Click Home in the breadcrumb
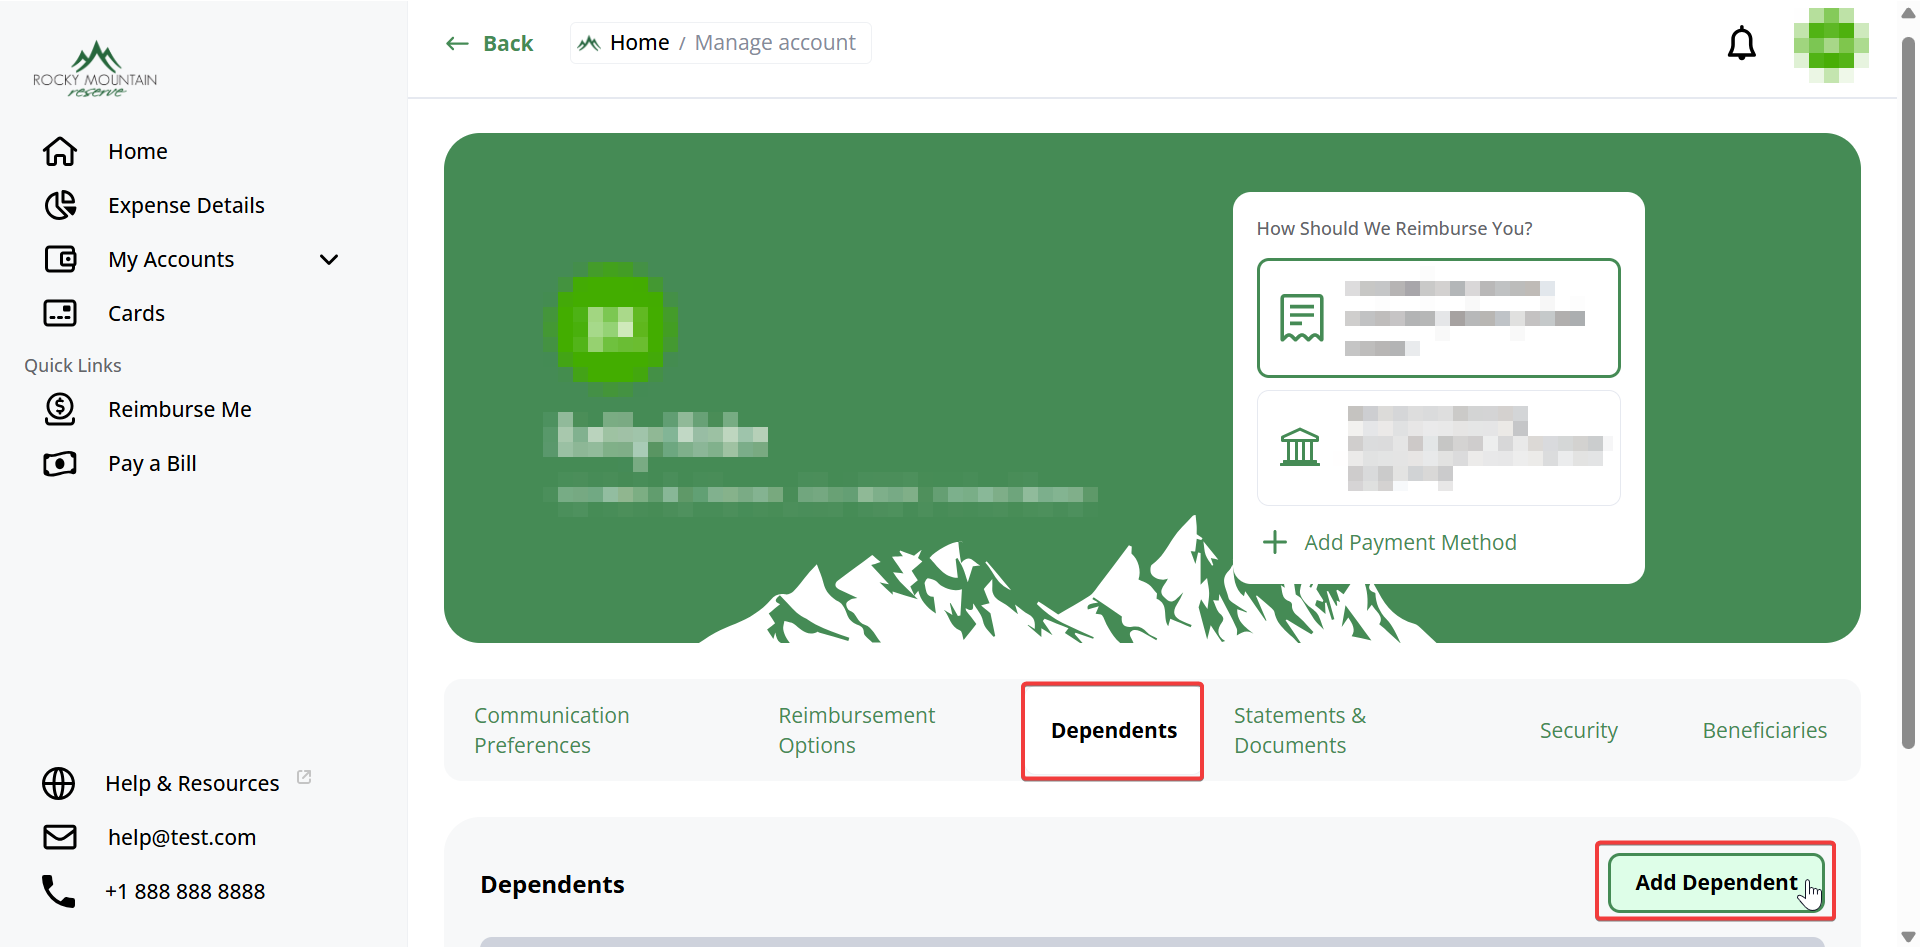 pos(639,43)
